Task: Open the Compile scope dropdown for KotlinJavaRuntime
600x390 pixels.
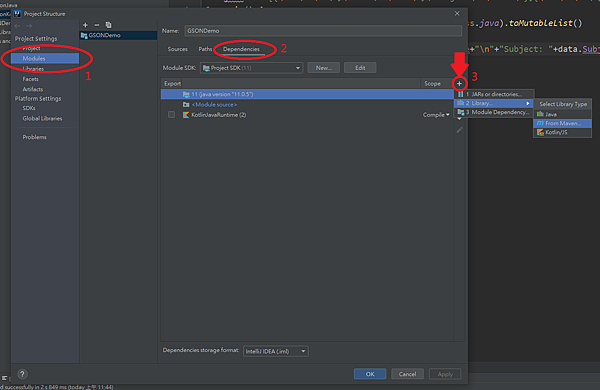Action: [436, 115]
